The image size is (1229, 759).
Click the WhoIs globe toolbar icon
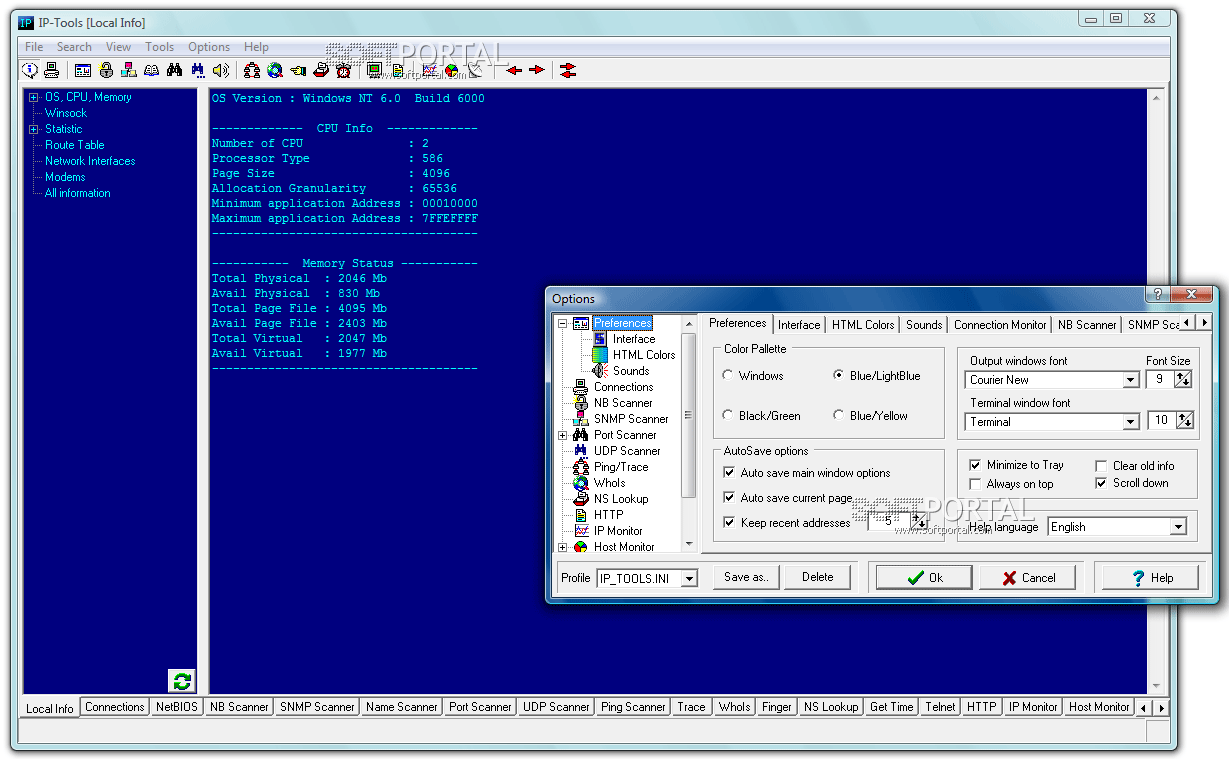click(x=274, y=70)
